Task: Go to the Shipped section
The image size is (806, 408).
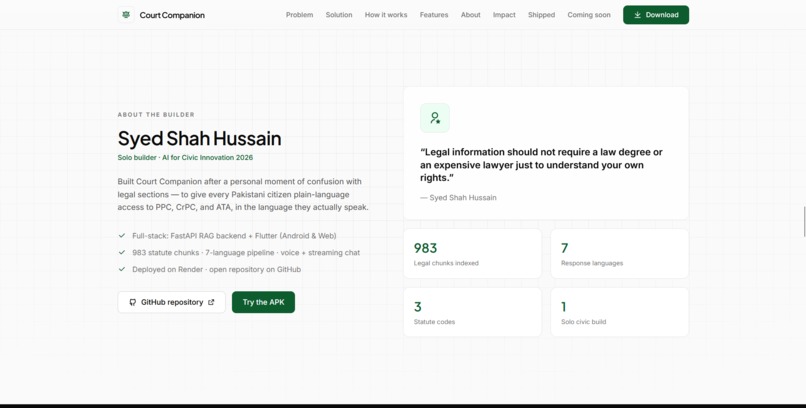Action: (541, 15)
